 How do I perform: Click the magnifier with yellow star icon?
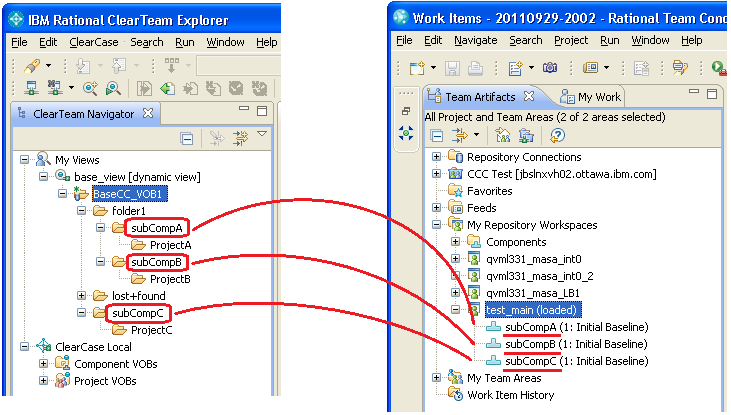pyautogui.click(x=90, y=88)
